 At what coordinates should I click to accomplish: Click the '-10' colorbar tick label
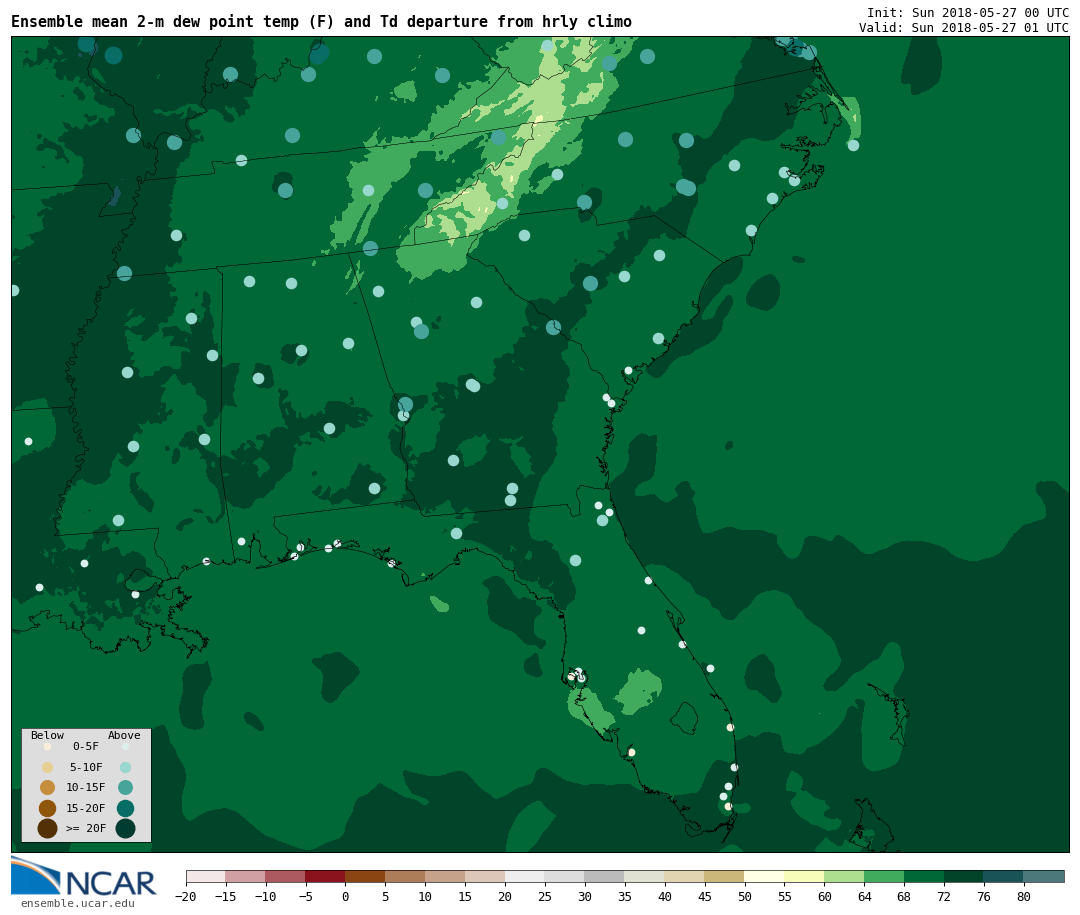(x=265, y=897)
